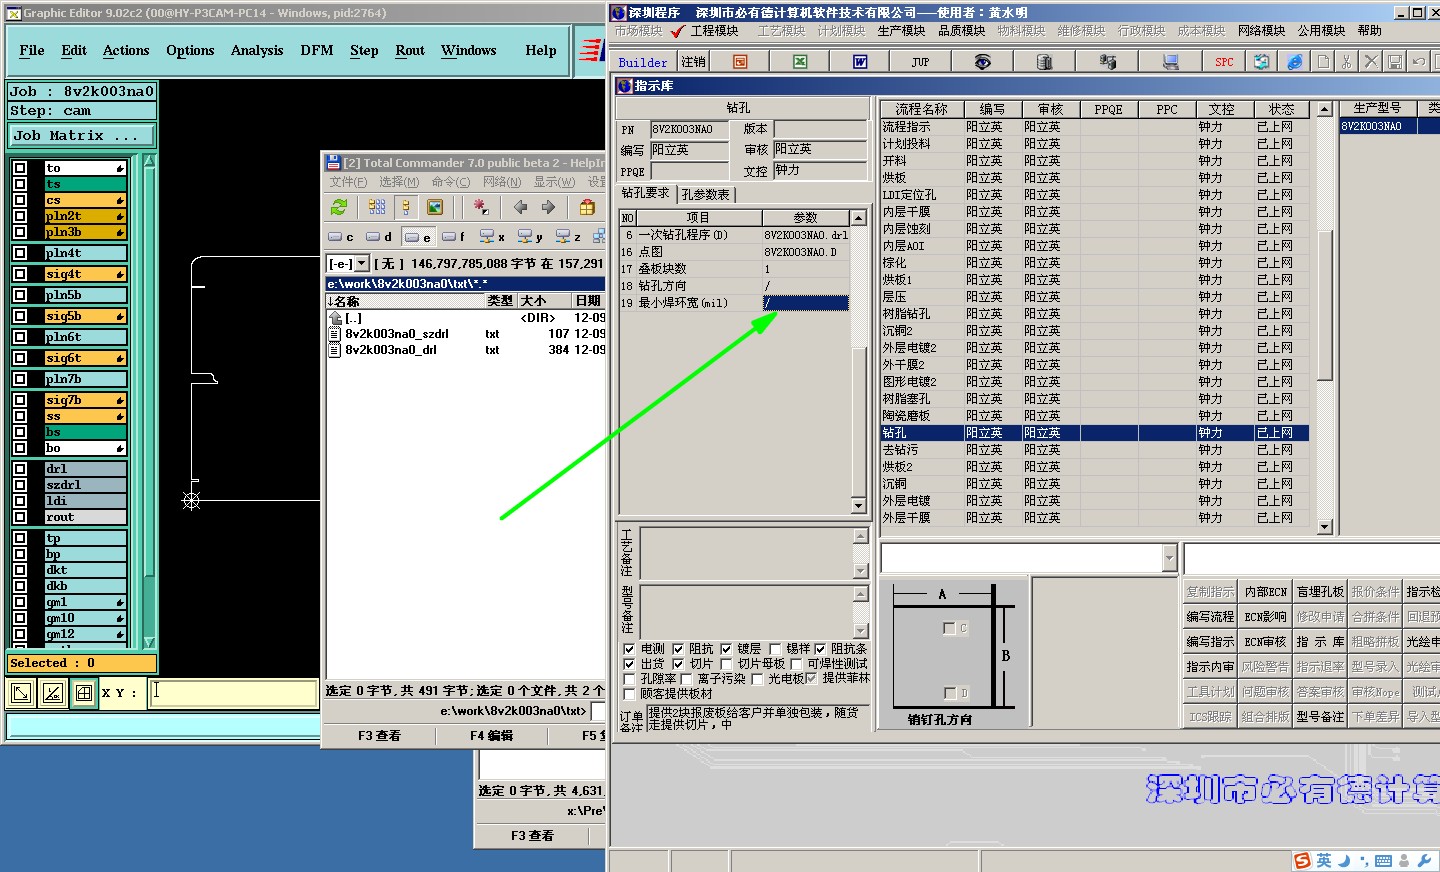Click process list vertical scrollbar thumb
Image resolution: width=1440 pixels, height=872 pixels.
coord(1325,306)
